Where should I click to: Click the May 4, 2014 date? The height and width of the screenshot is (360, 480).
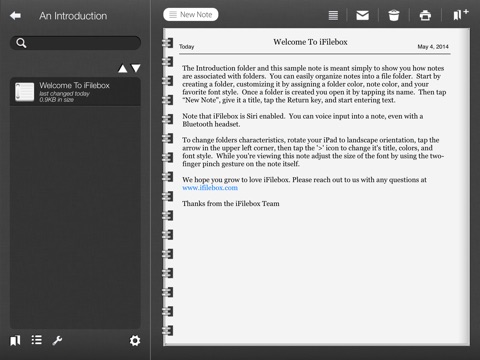tap(433, 47)
